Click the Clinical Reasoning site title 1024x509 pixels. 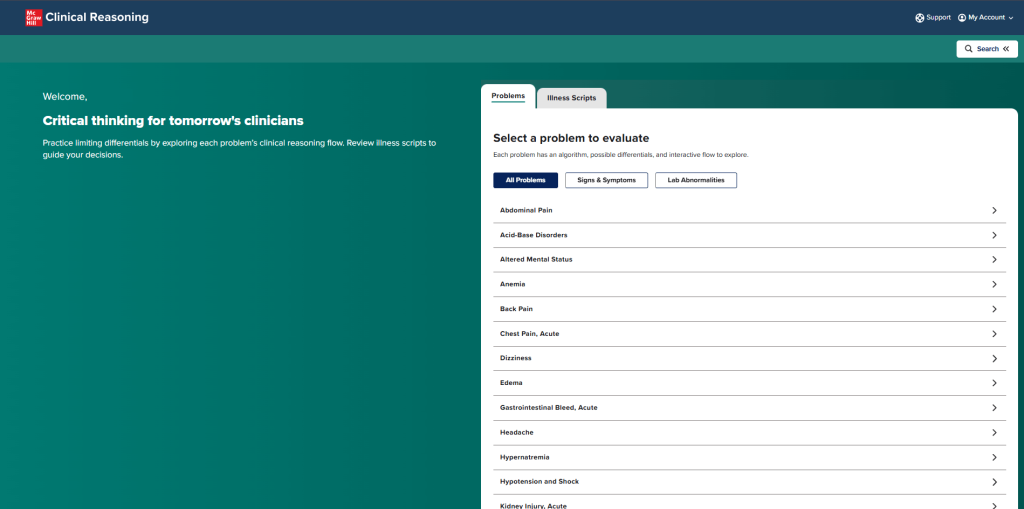[x=97, y=17]
